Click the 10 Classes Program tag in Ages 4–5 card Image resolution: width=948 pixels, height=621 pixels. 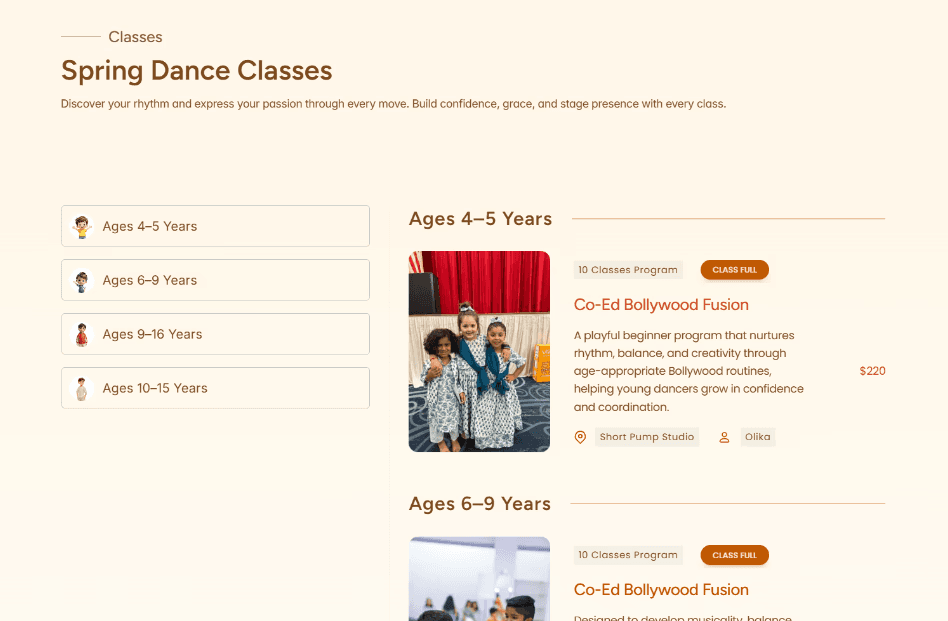(x=628, y=270)
